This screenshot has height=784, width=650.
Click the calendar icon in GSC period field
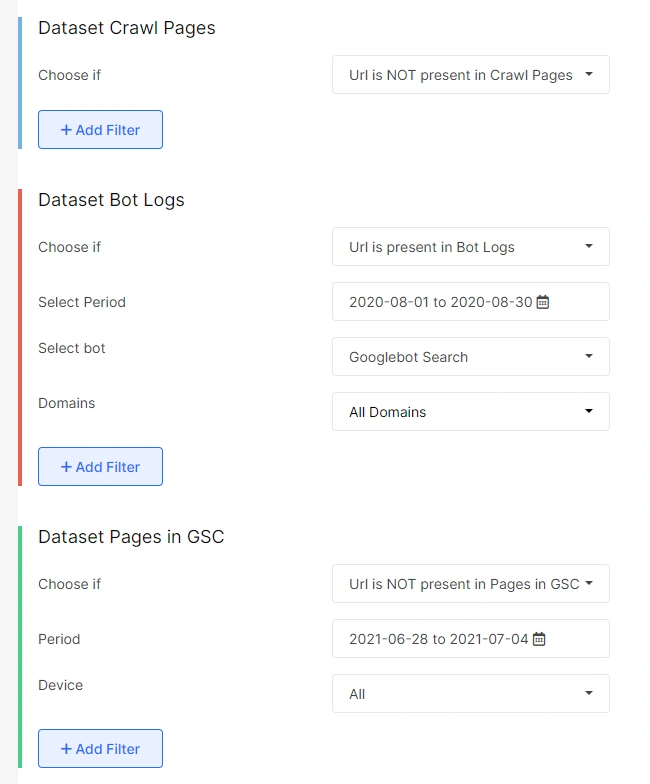click(539, 639)
